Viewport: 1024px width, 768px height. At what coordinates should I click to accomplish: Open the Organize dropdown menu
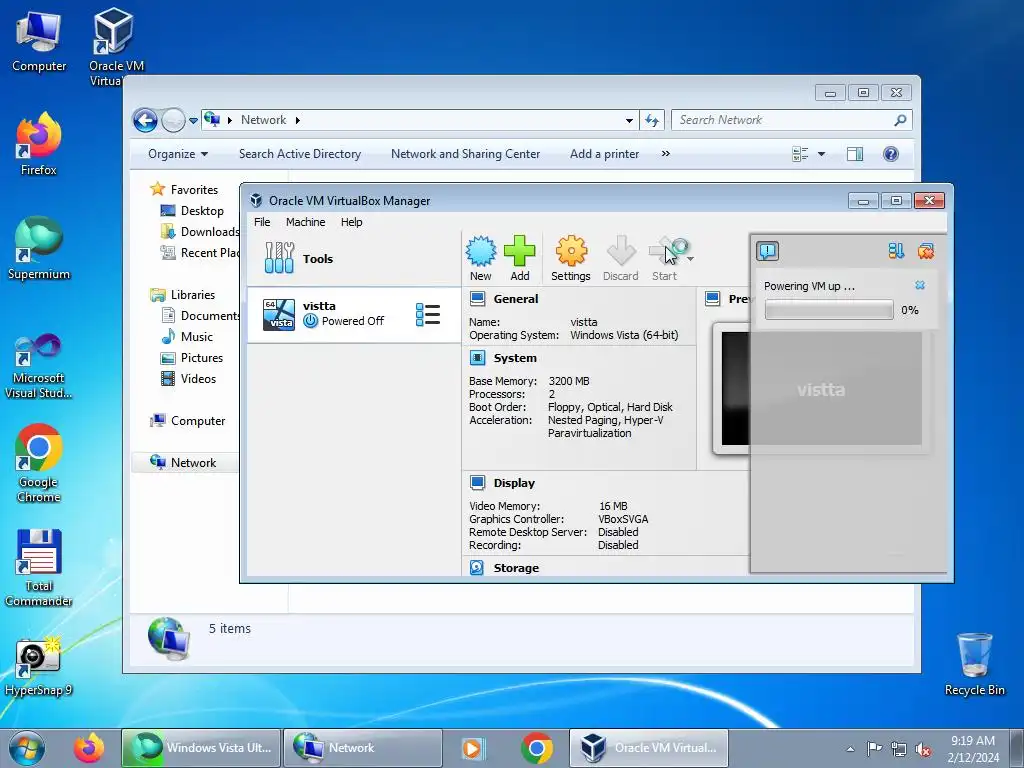tap(178, 154)
